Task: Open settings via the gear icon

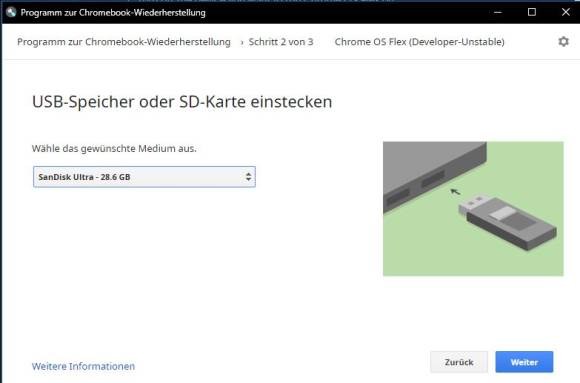Action: 563,41
